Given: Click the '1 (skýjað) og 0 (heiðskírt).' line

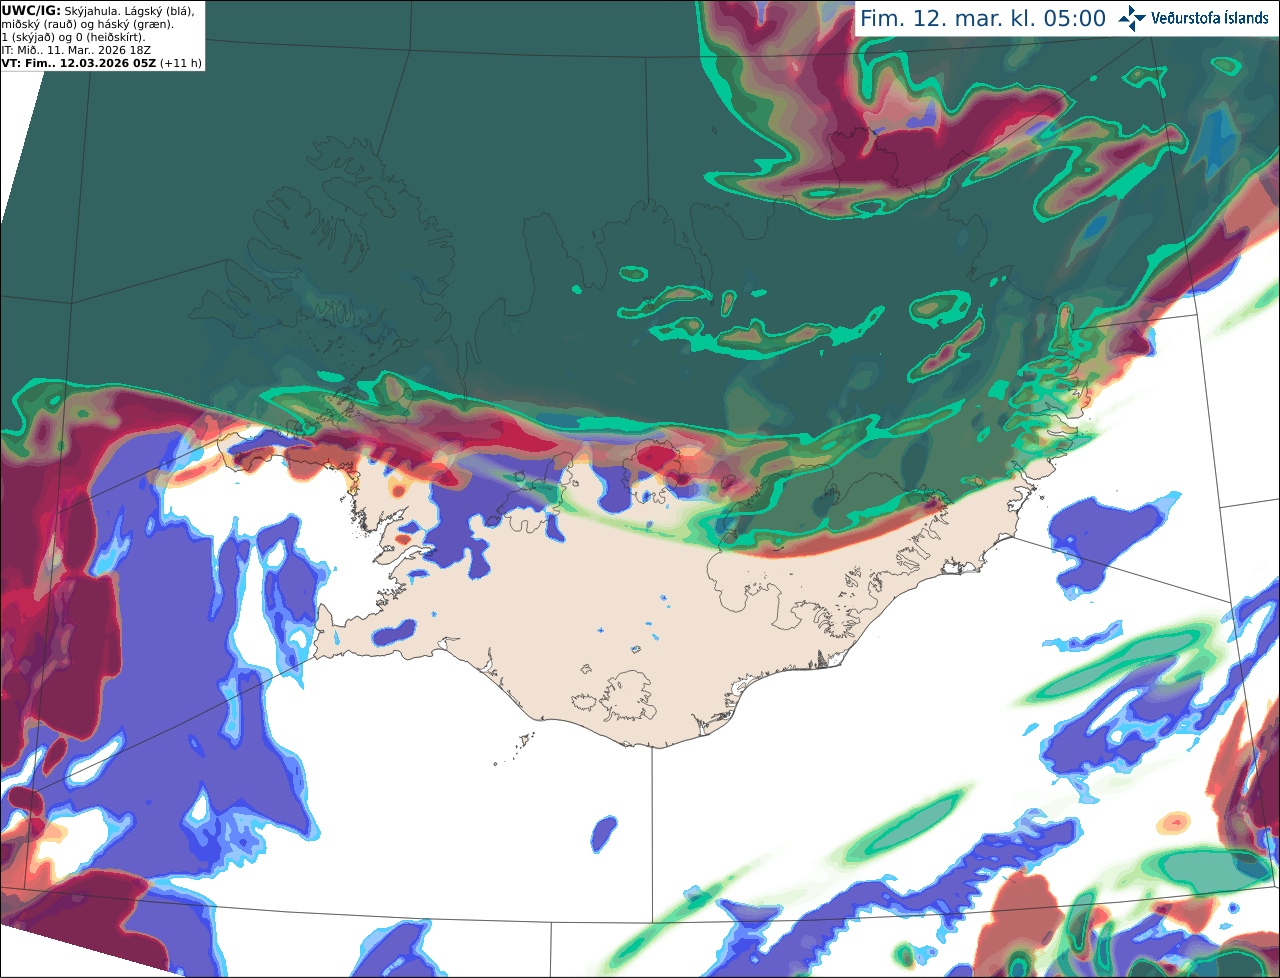Looking at the screenshot, I should coord(74,37).
